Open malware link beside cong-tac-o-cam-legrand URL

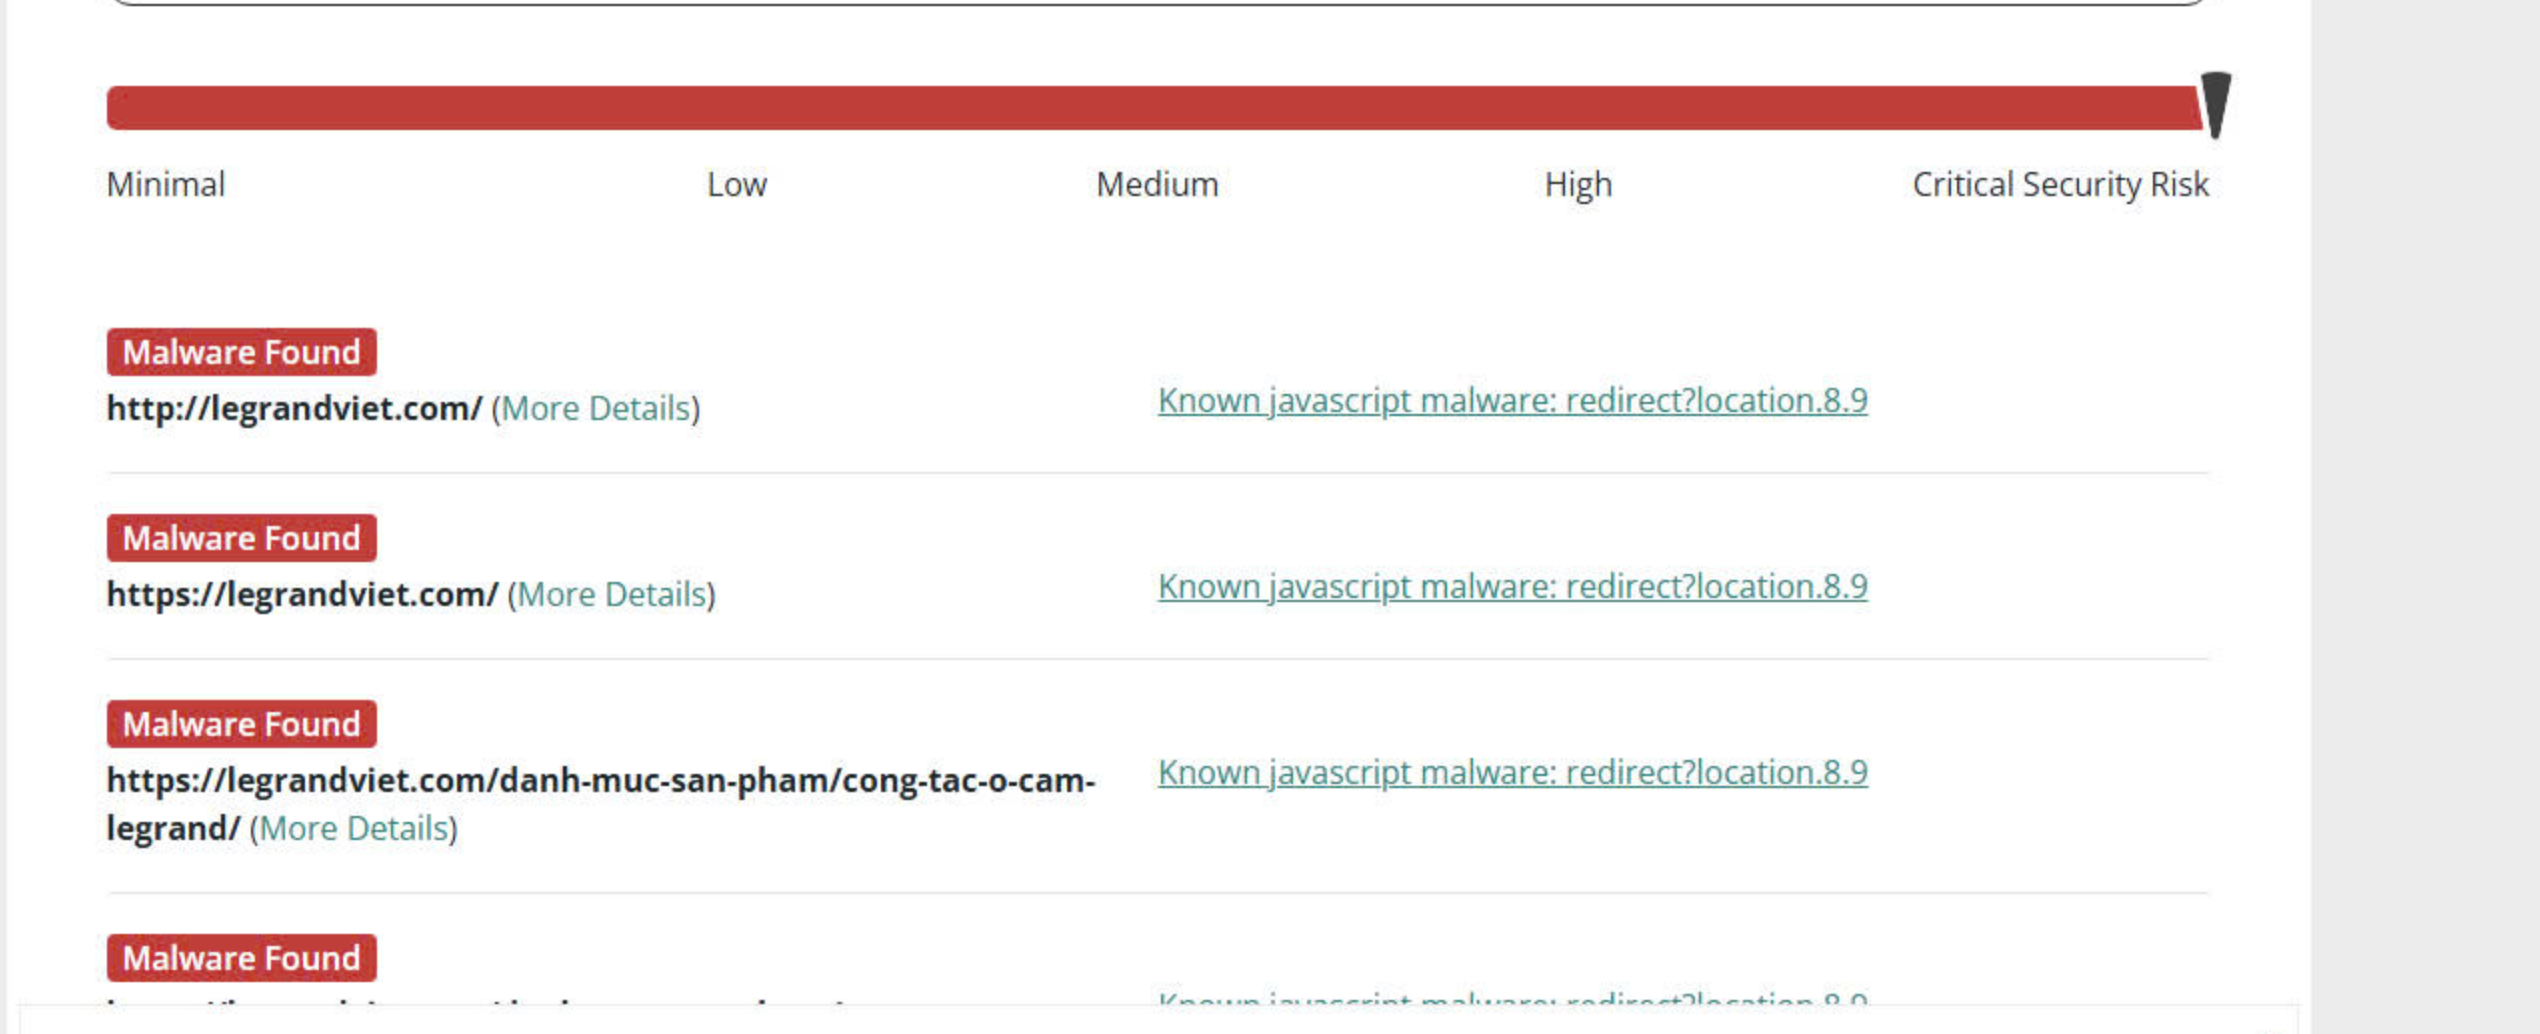tap(1512, 772)
